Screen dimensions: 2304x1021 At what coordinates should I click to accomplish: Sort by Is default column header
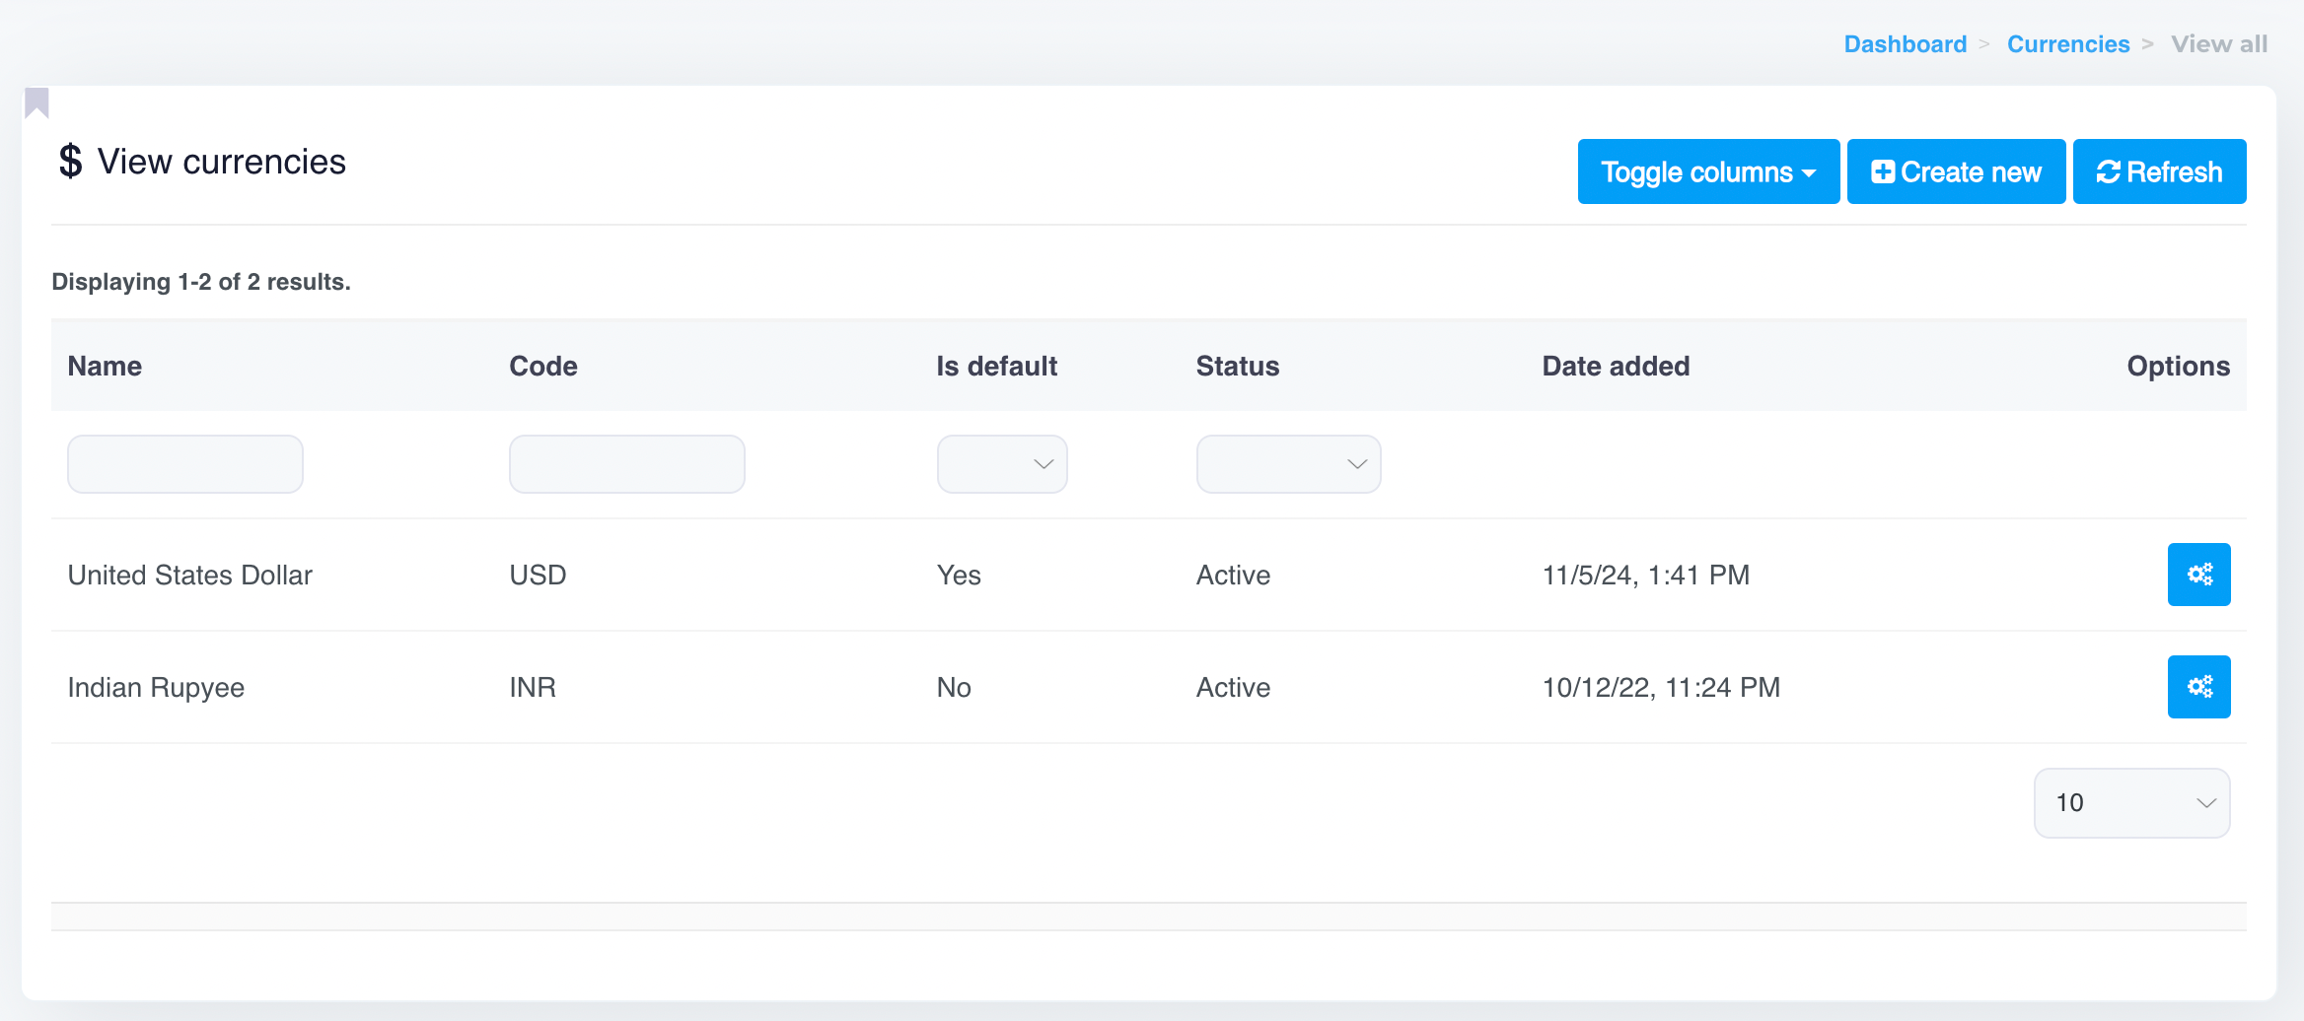coord(996,366)
